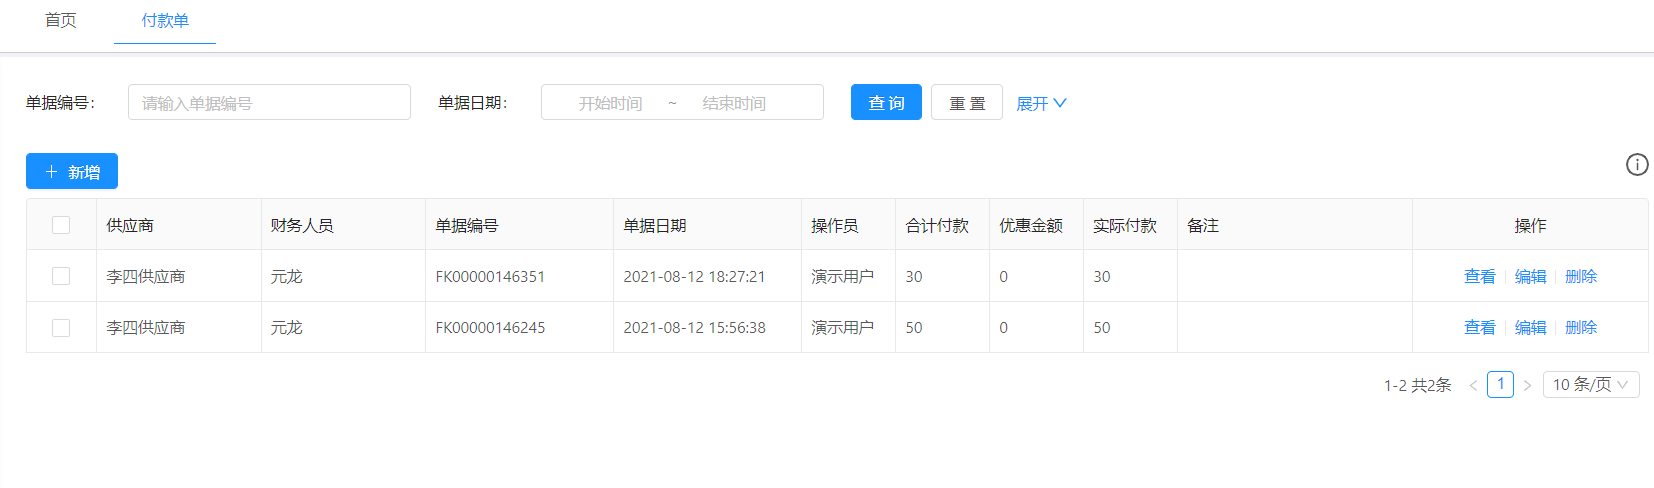Expand more filters with 展开

point(1041,103)
